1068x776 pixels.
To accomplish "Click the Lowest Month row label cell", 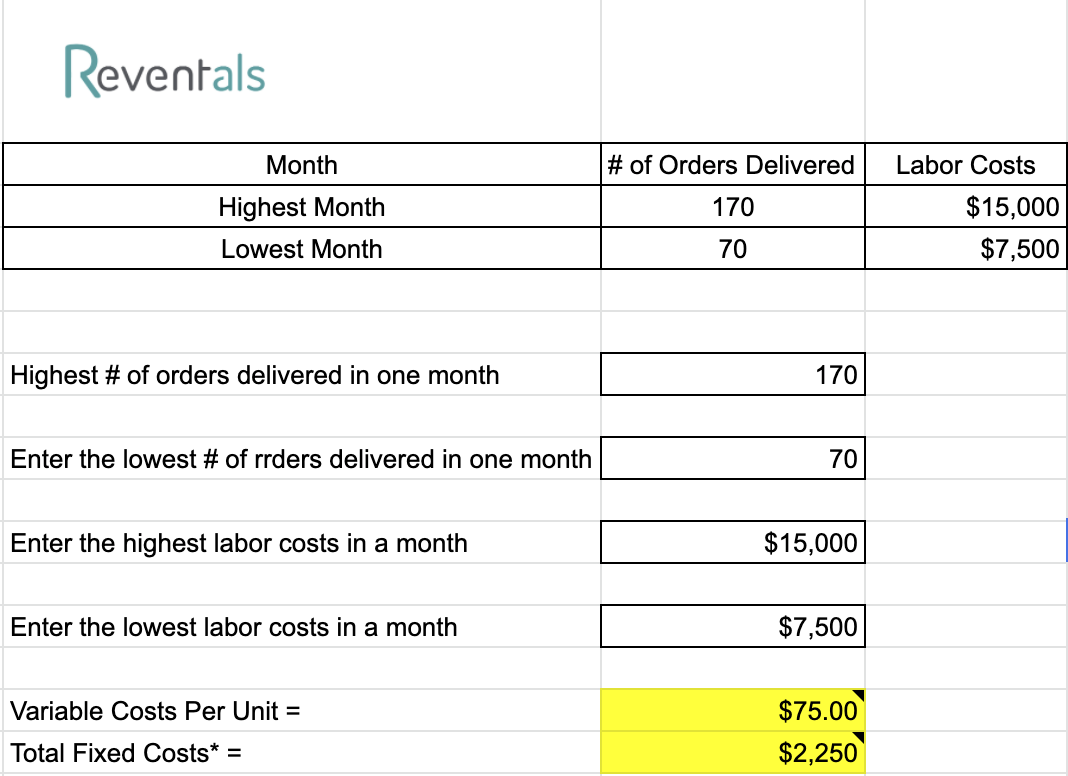I will [301, 249].
